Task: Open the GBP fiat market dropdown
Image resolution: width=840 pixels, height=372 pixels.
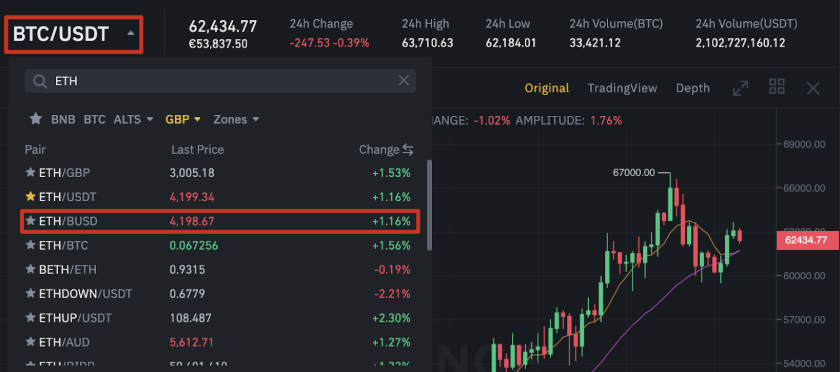Action: [183, 119]
